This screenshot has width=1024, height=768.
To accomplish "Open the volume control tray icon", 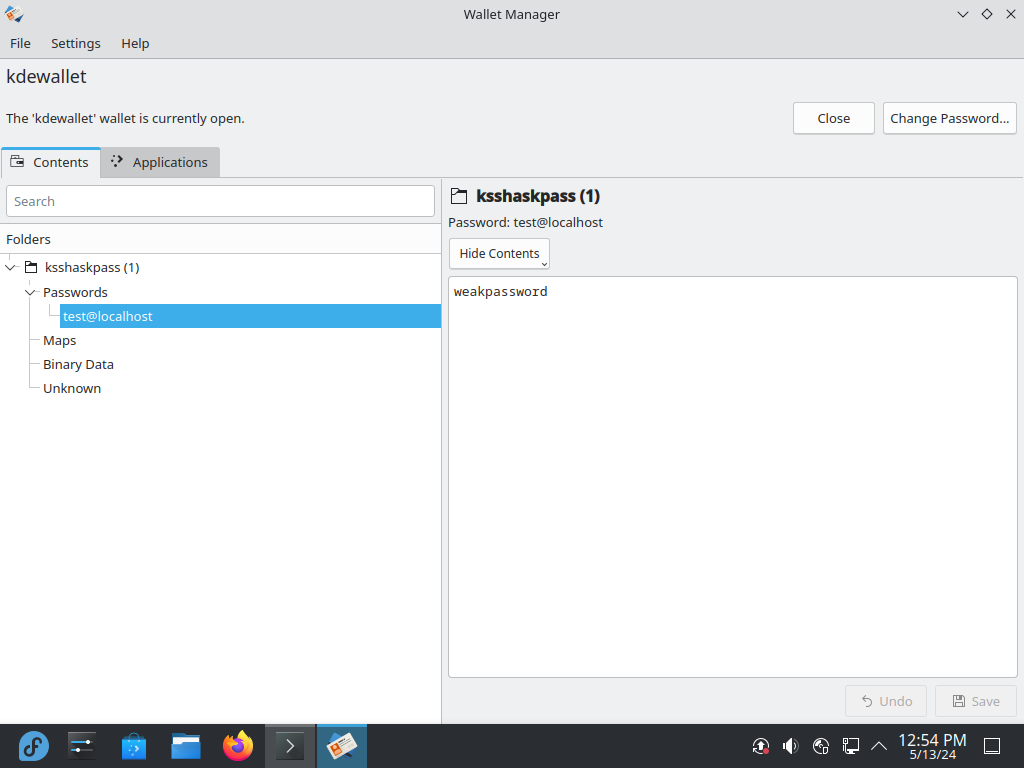I will coord(790,746).
